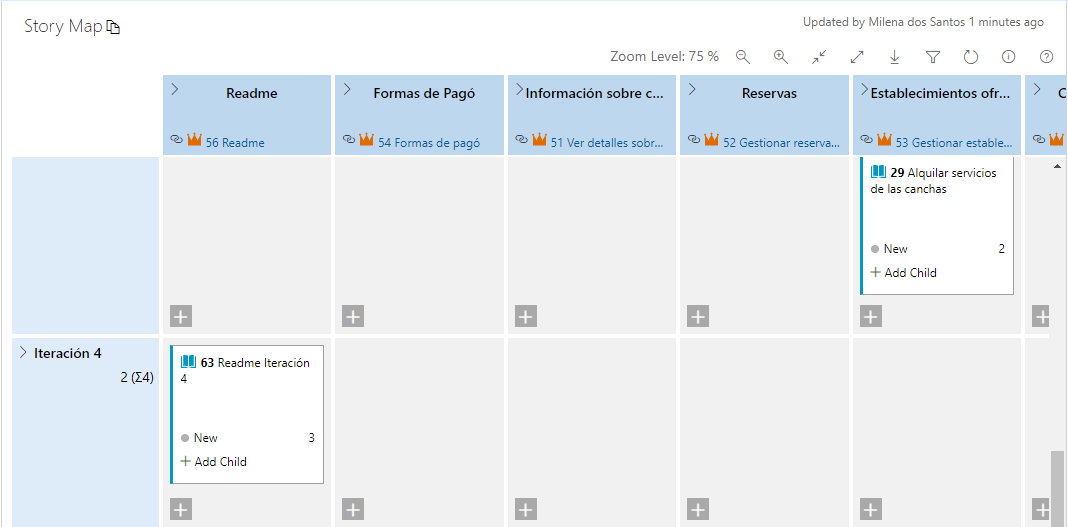Add card in Información column, Iteración 4 row

526,509
